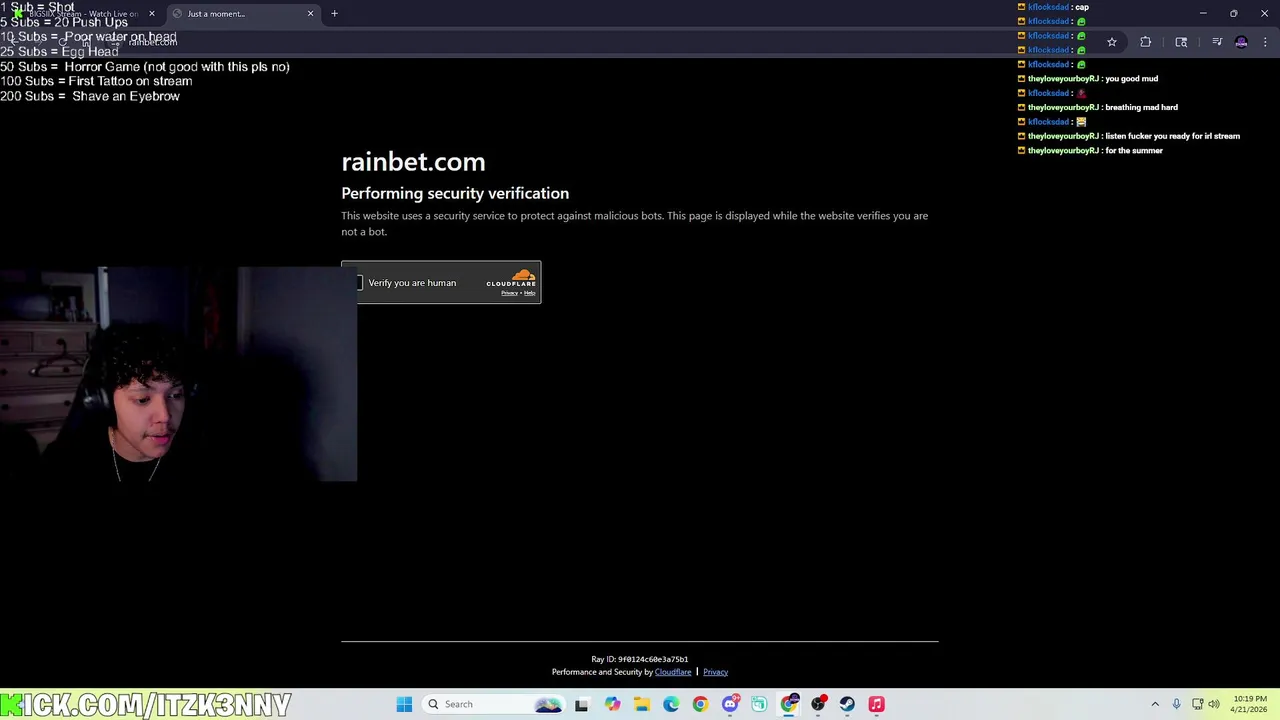Switch to the active Chrome profile window icon
The width and height of the screenshot is (1280, 720).
[x=789, y=704]
